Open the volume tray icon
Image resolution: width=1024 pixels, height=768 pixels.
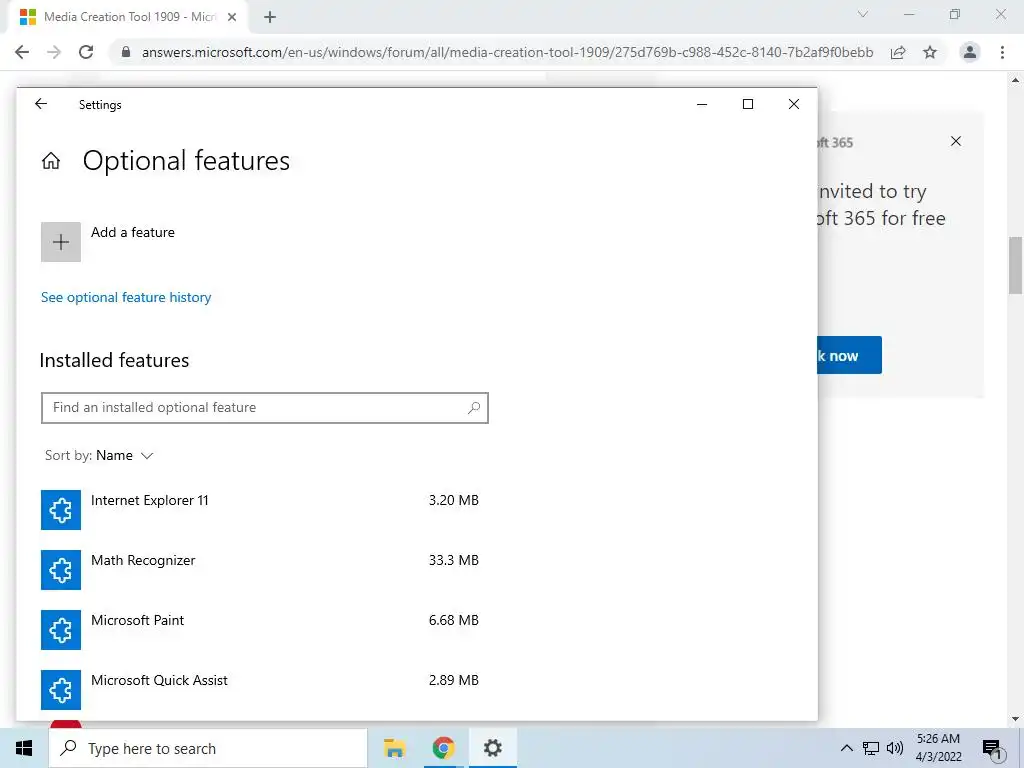(x=895, y=748)
